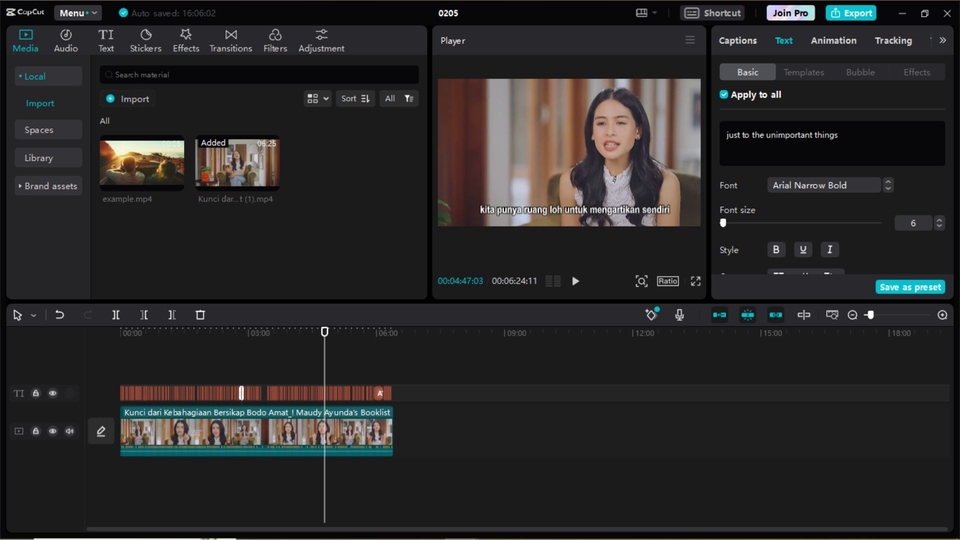Select the Basic sub-tab
This screenshot has width=960, height=540.
pyautogui.click(x=748, y=72)
